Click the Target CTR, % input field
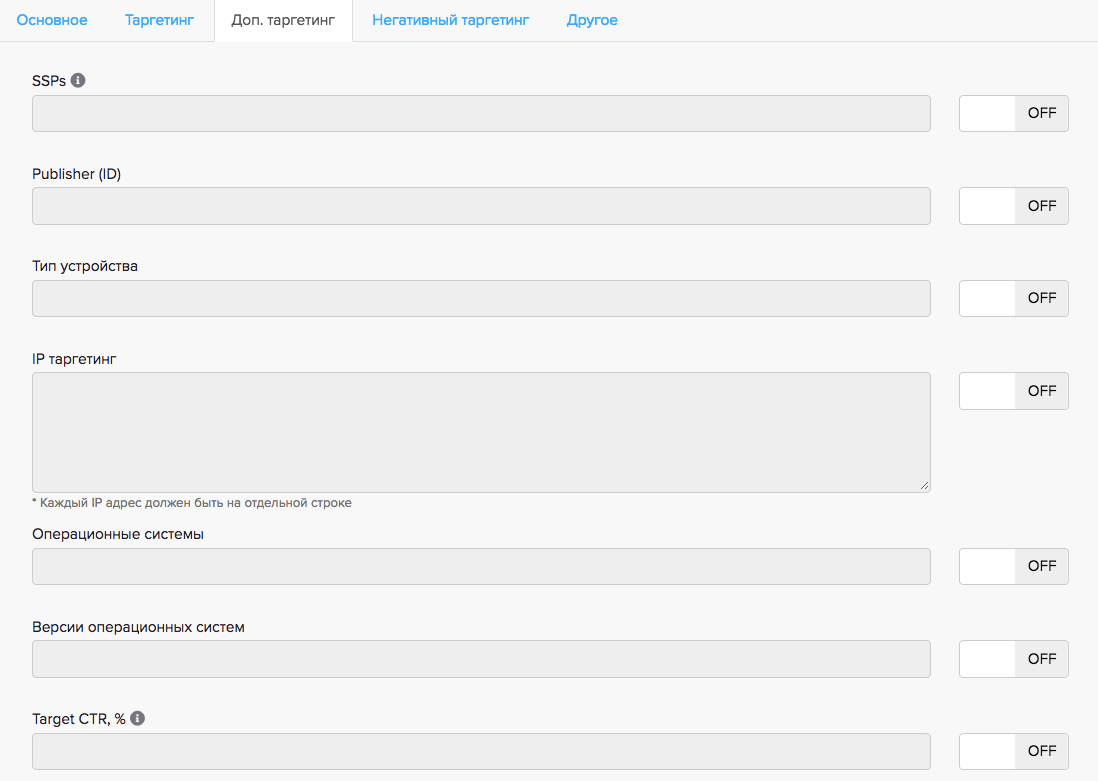 pyautogui.click(x=481, y=751)
